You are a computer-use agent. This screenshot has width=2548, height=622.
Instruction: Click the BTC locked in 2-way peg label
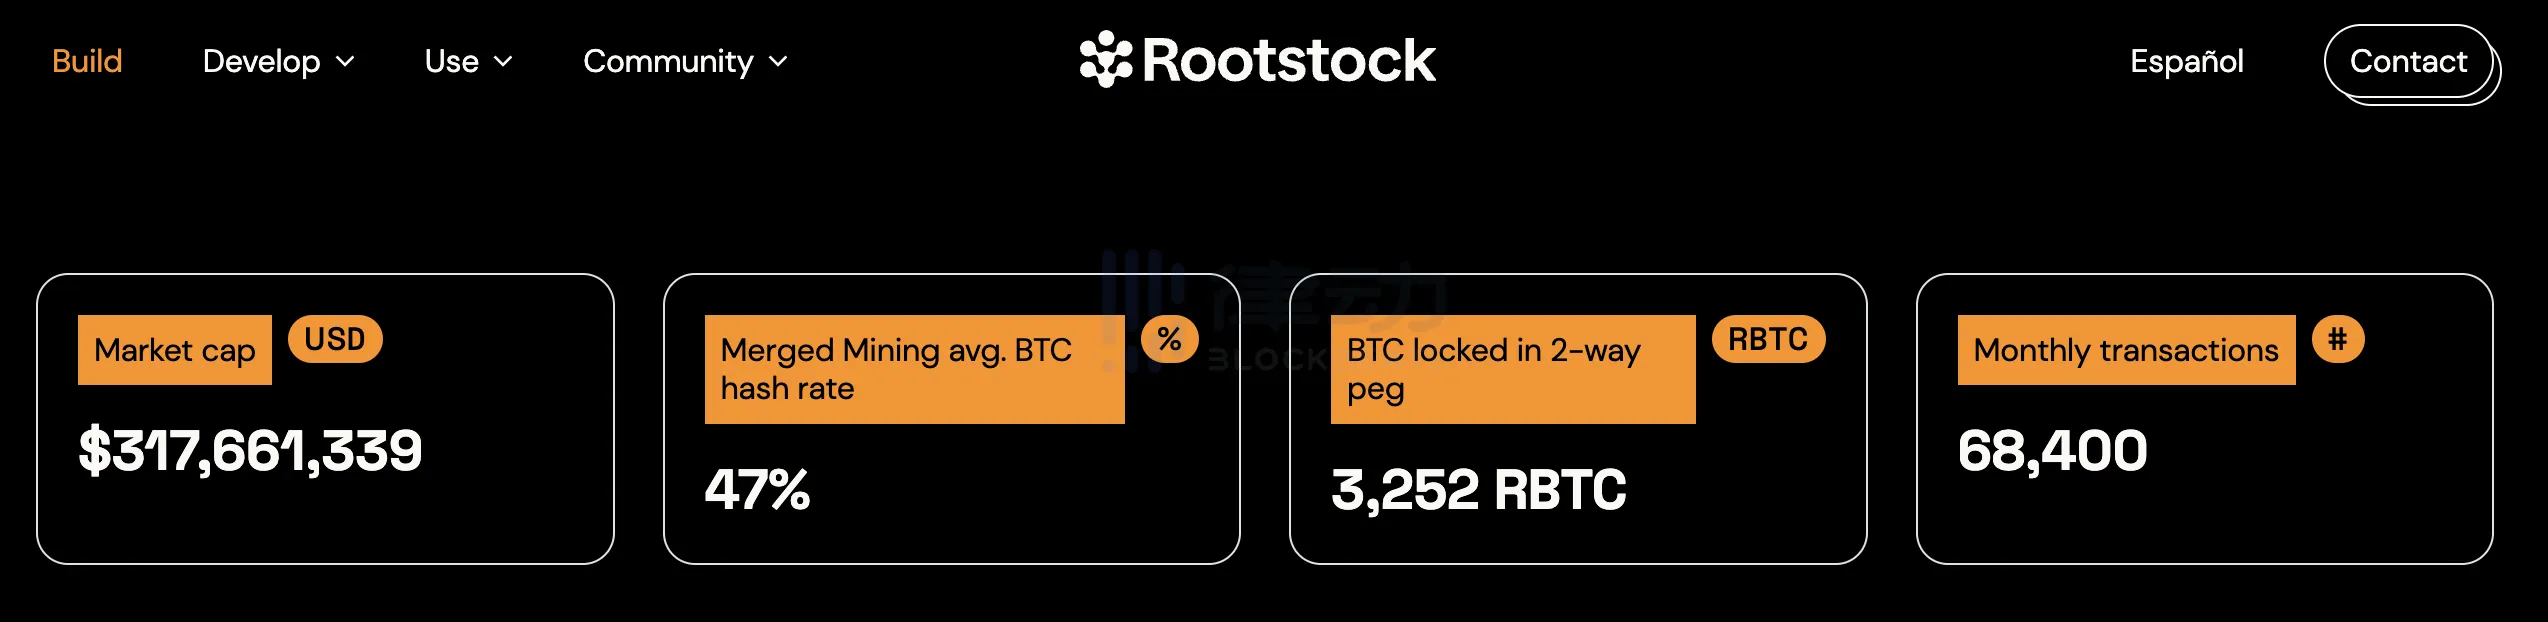click(1512, 369)
